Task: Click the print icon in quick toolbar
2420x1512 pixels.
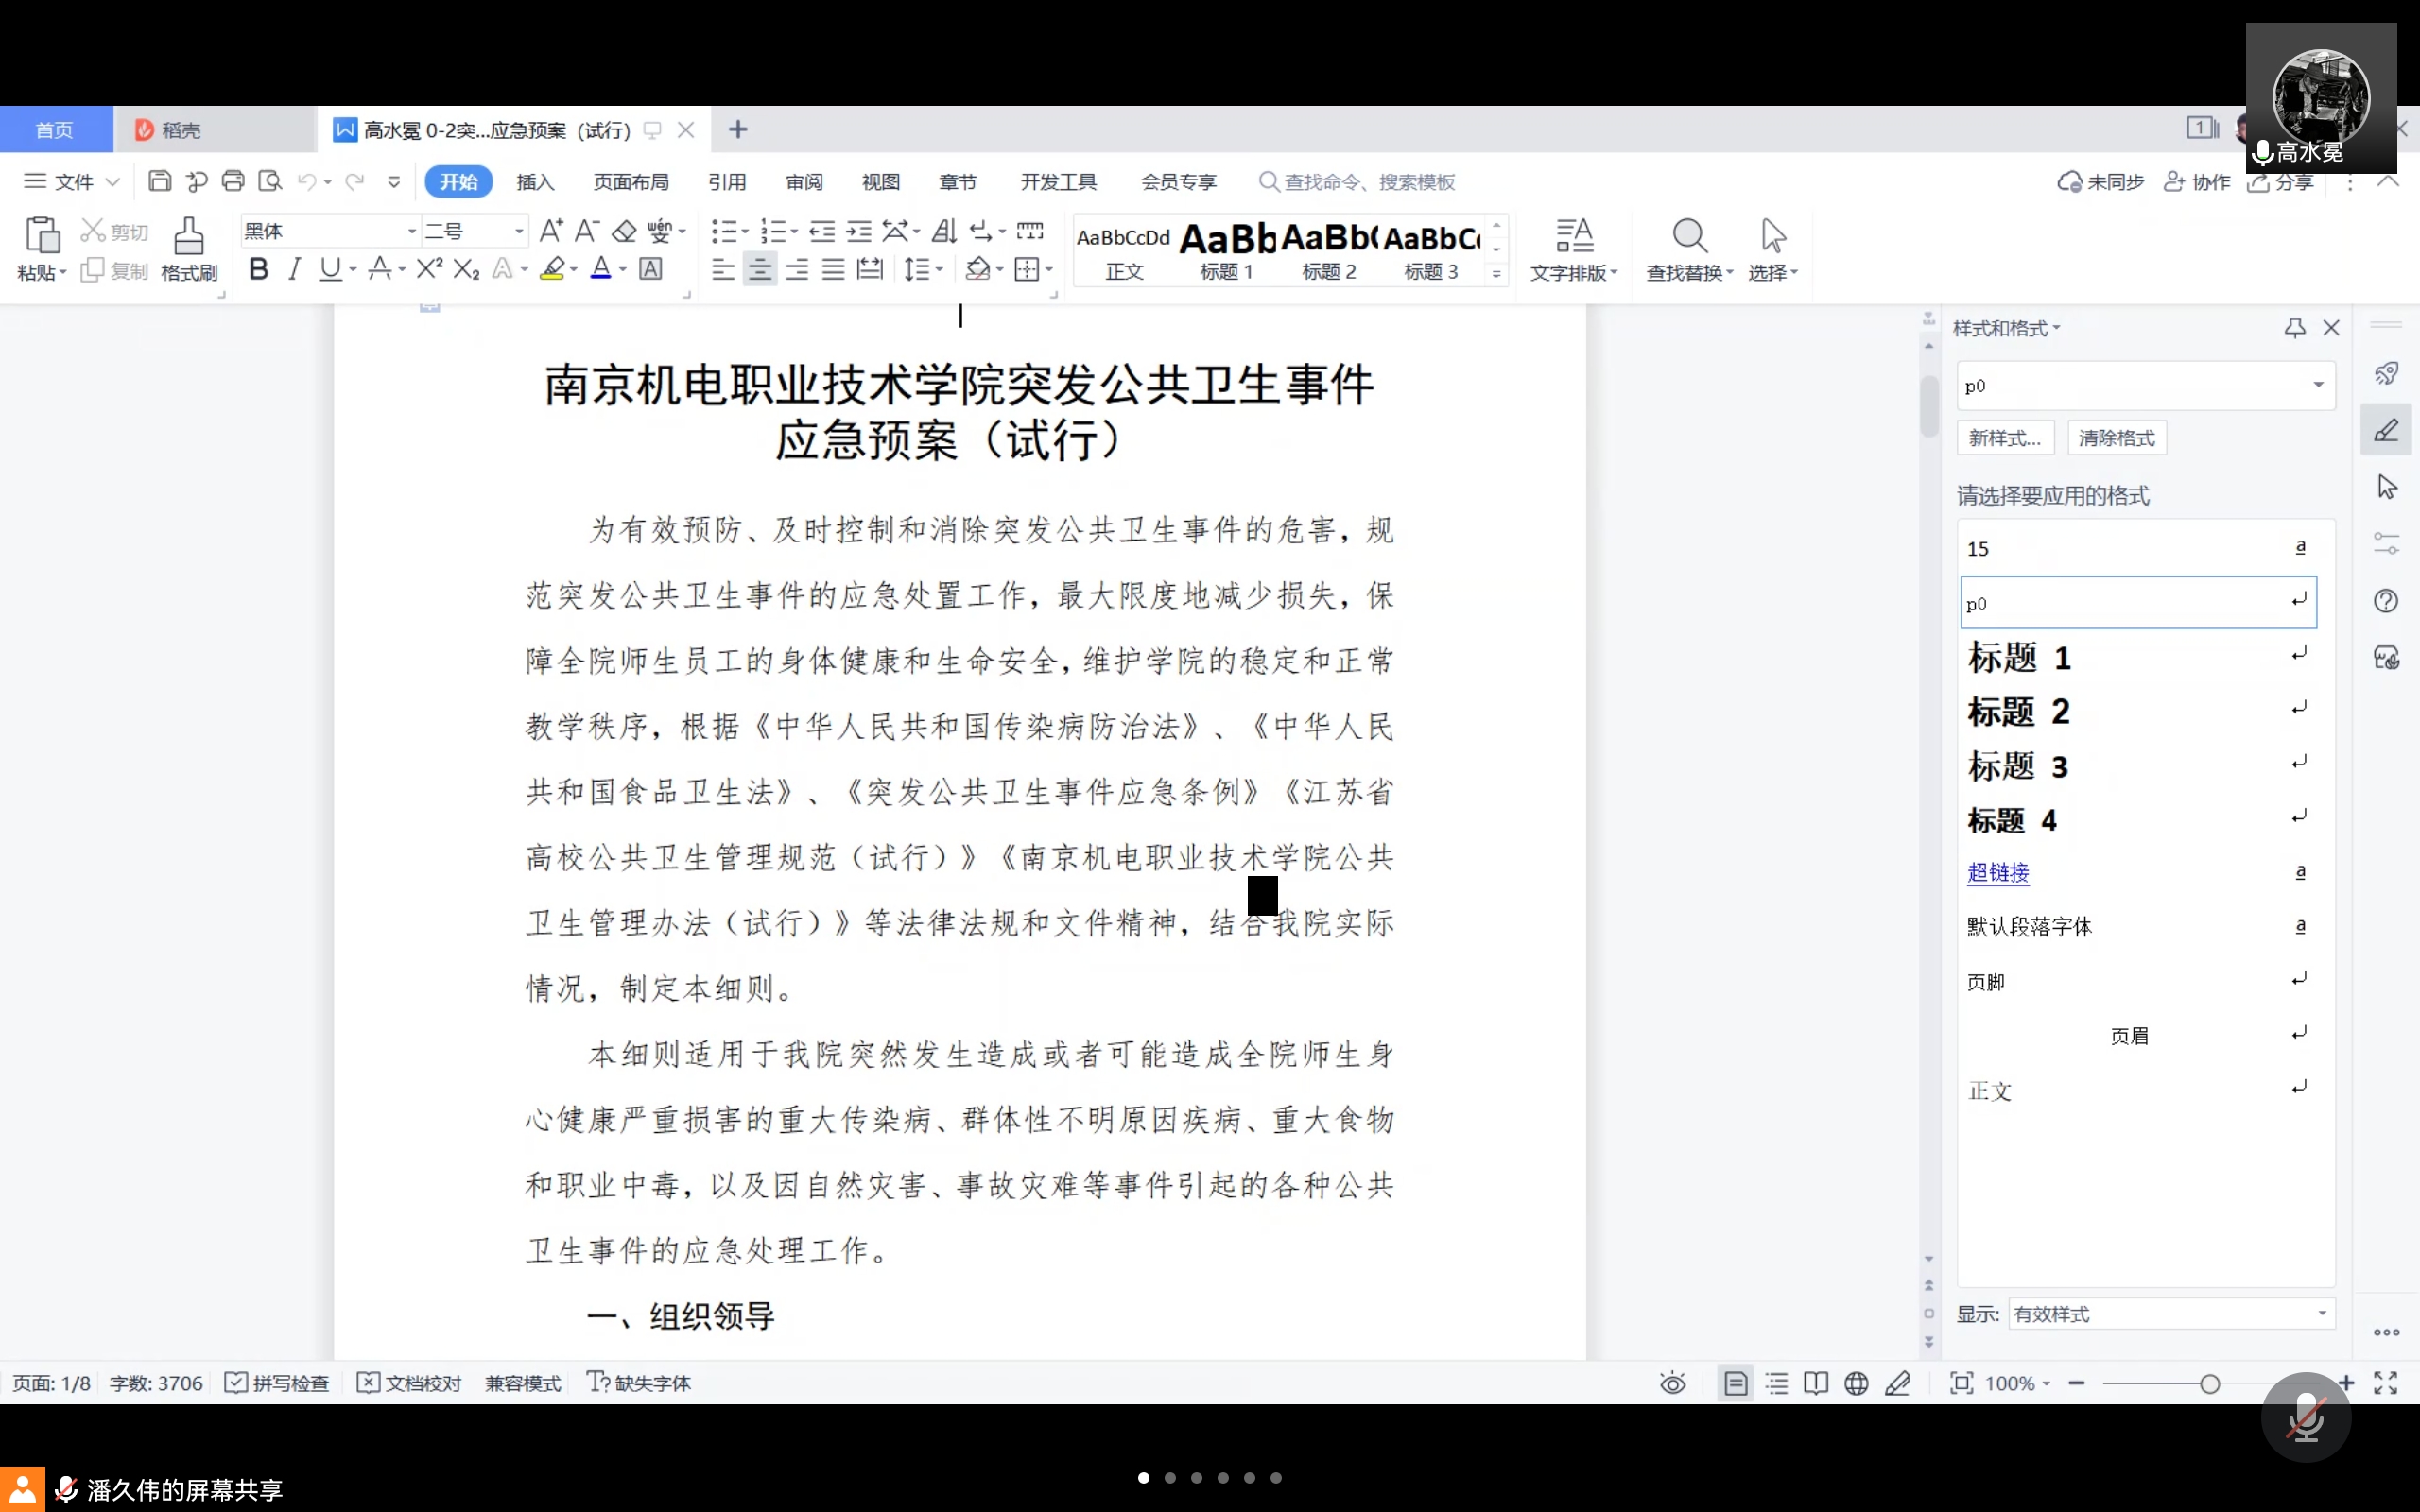Action: pos(233,181)
